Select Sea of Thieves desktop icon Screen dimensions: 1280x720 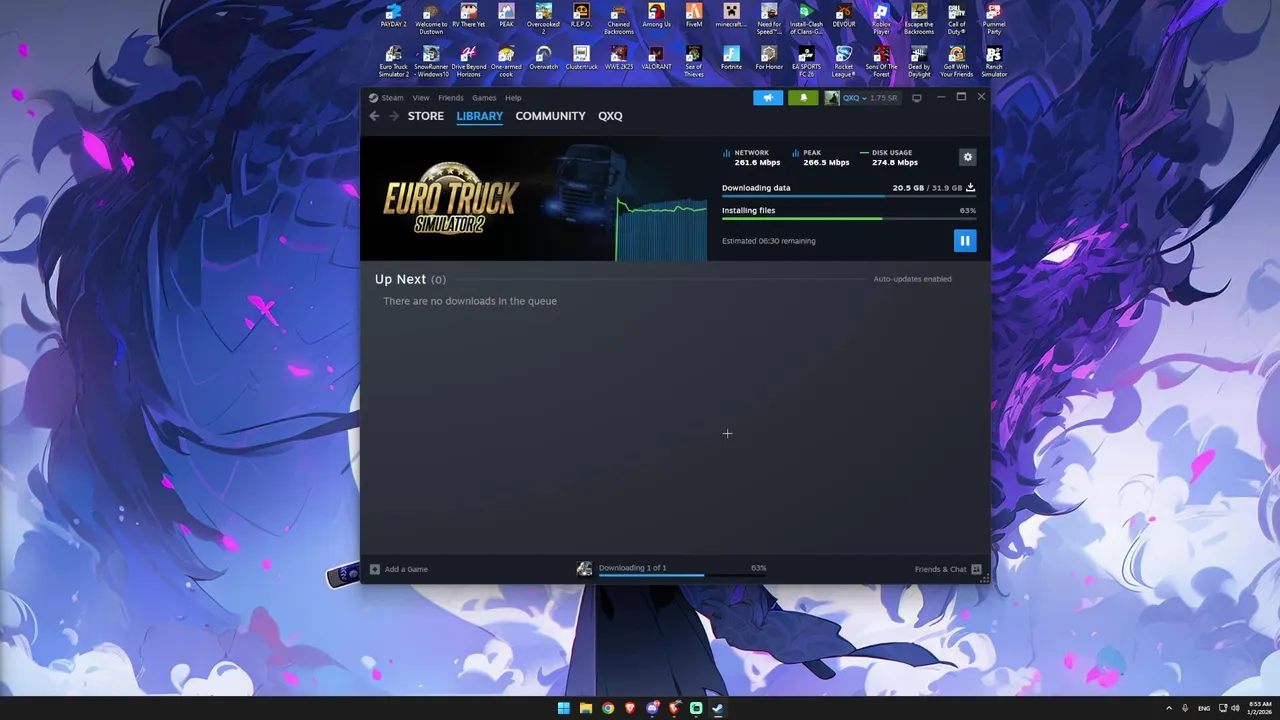pyautogui.click(x=694, y=61)
